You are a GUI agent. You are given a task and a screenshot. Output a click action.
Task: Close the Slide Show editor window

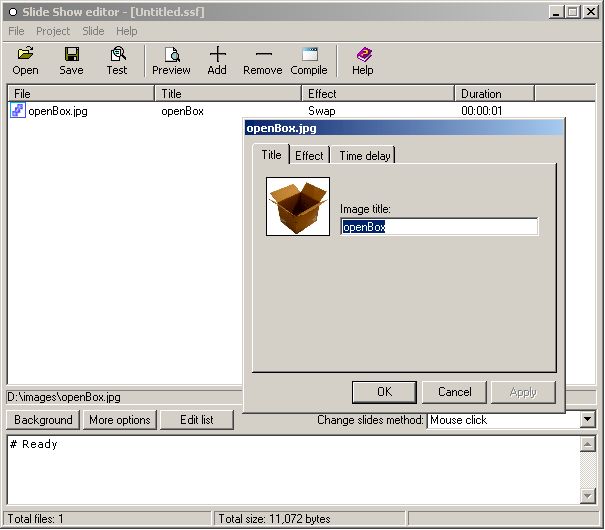coord(591,12)
